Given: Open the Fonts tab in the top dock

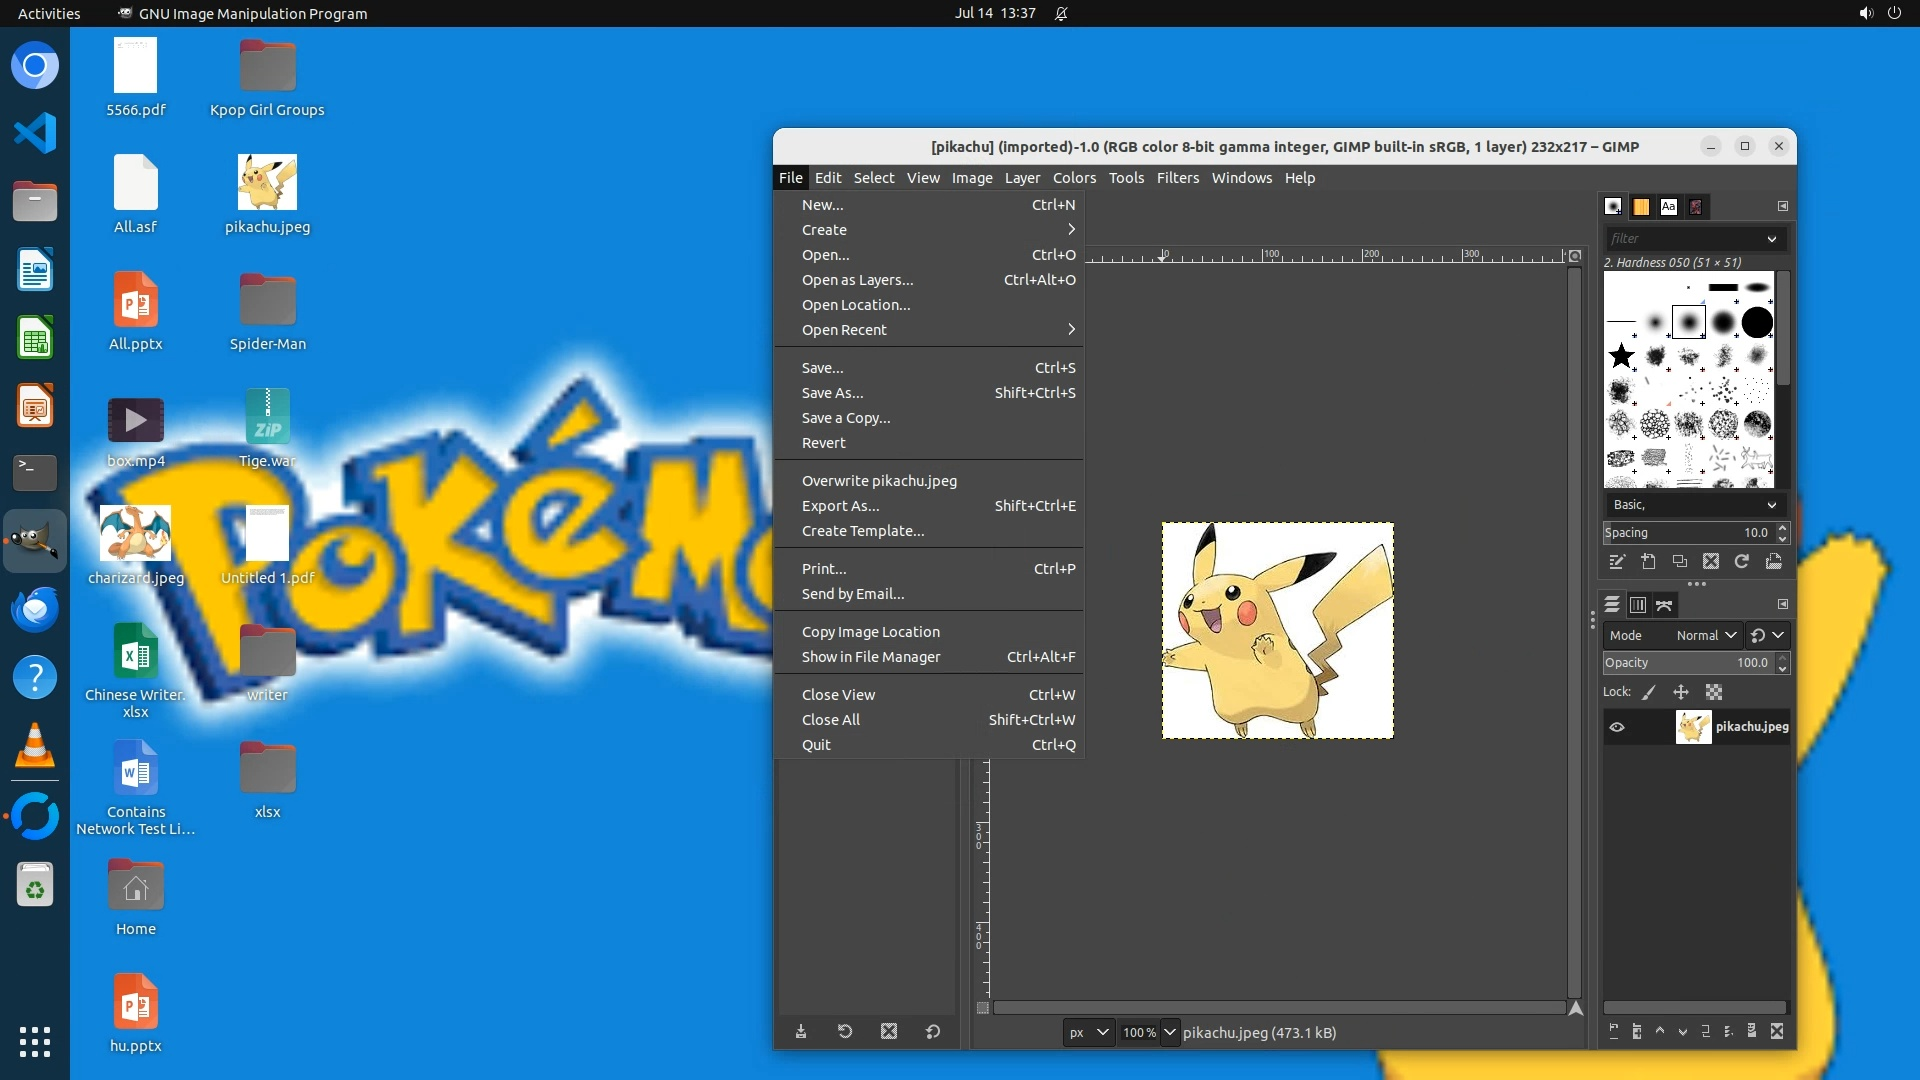Looking at the screenshot, I should click(1668, 207).
